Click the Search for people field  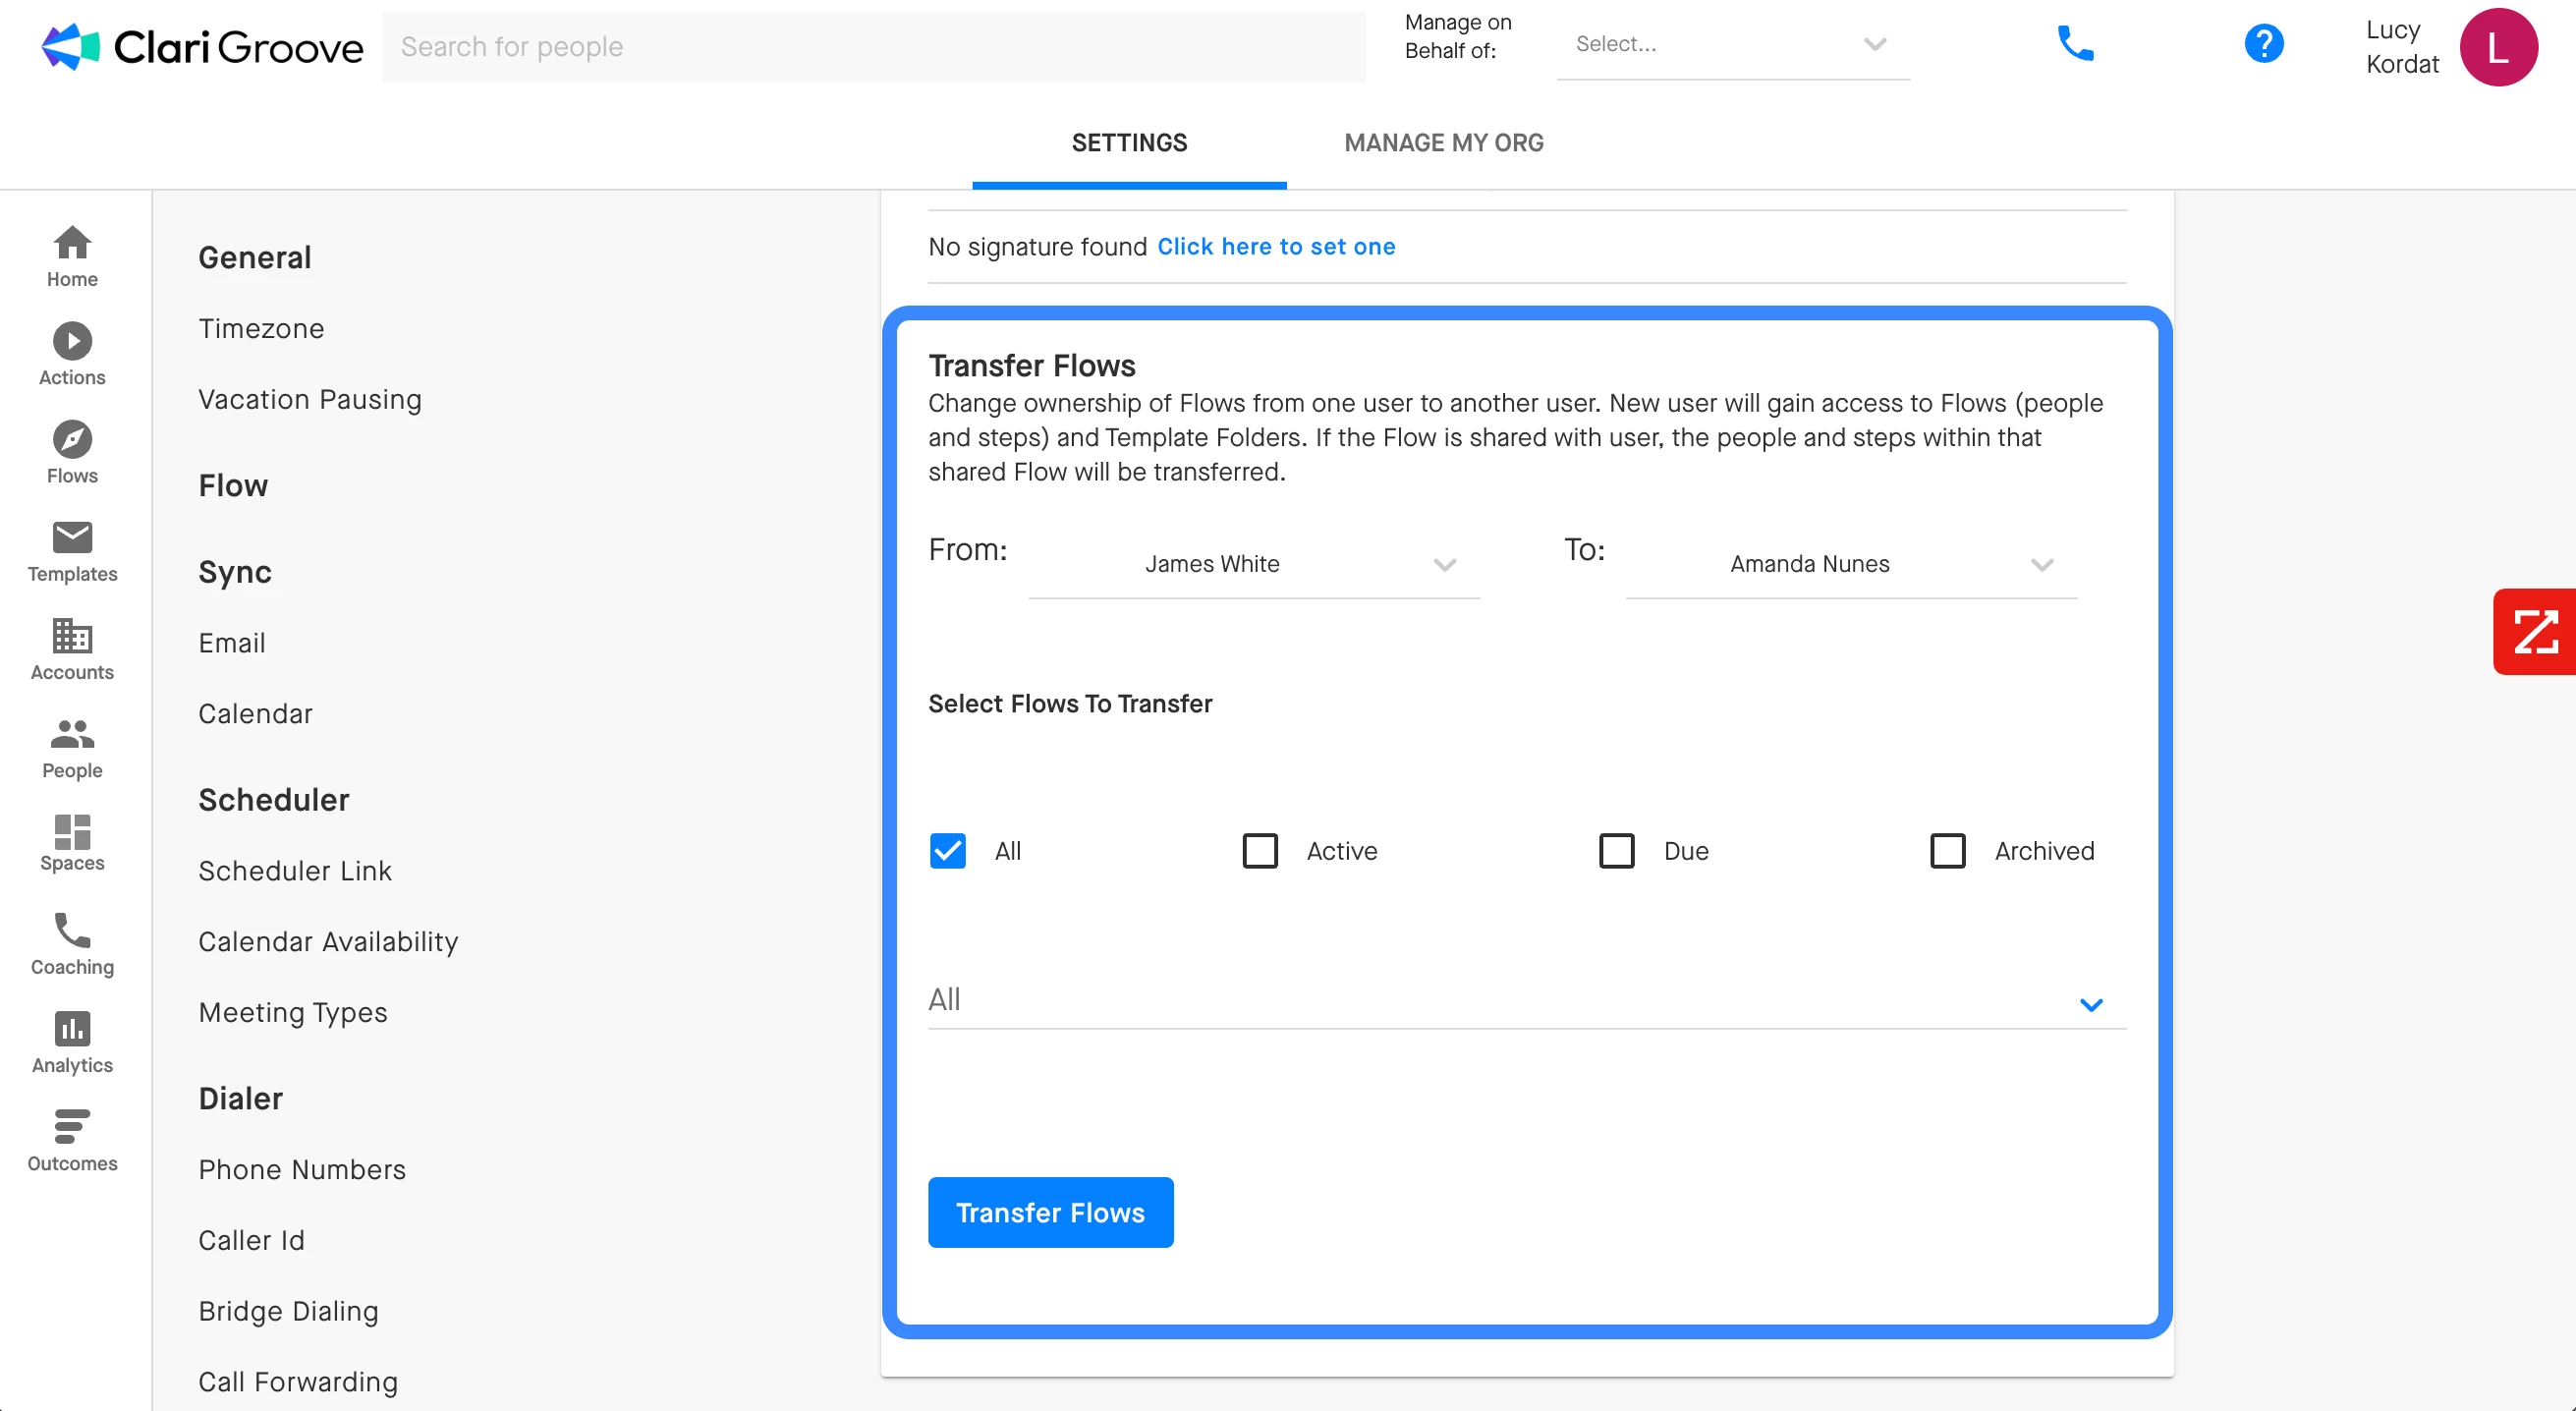(874, 47)
